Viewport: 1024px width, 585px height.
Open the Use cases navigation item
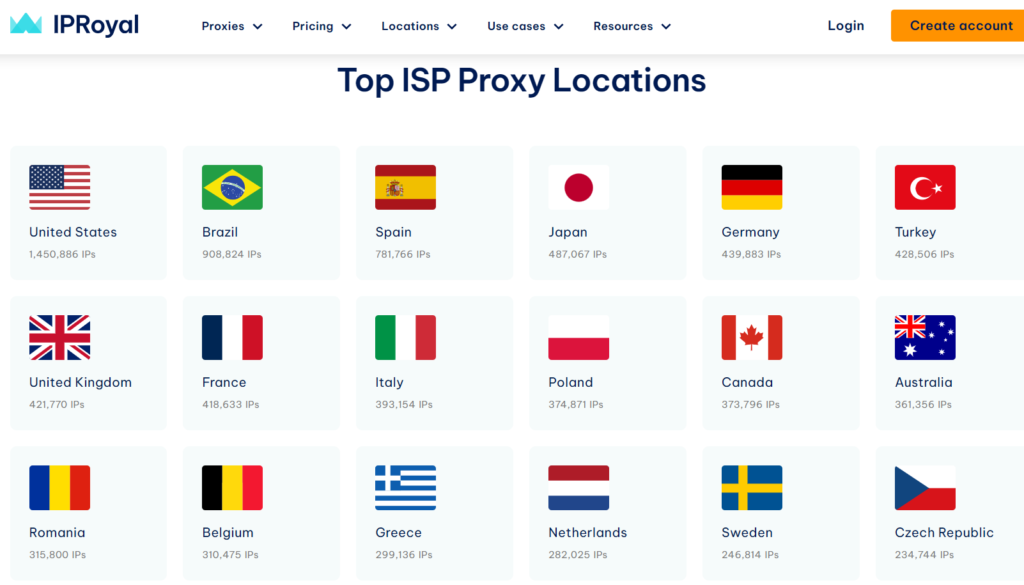[x=516, y=26]
